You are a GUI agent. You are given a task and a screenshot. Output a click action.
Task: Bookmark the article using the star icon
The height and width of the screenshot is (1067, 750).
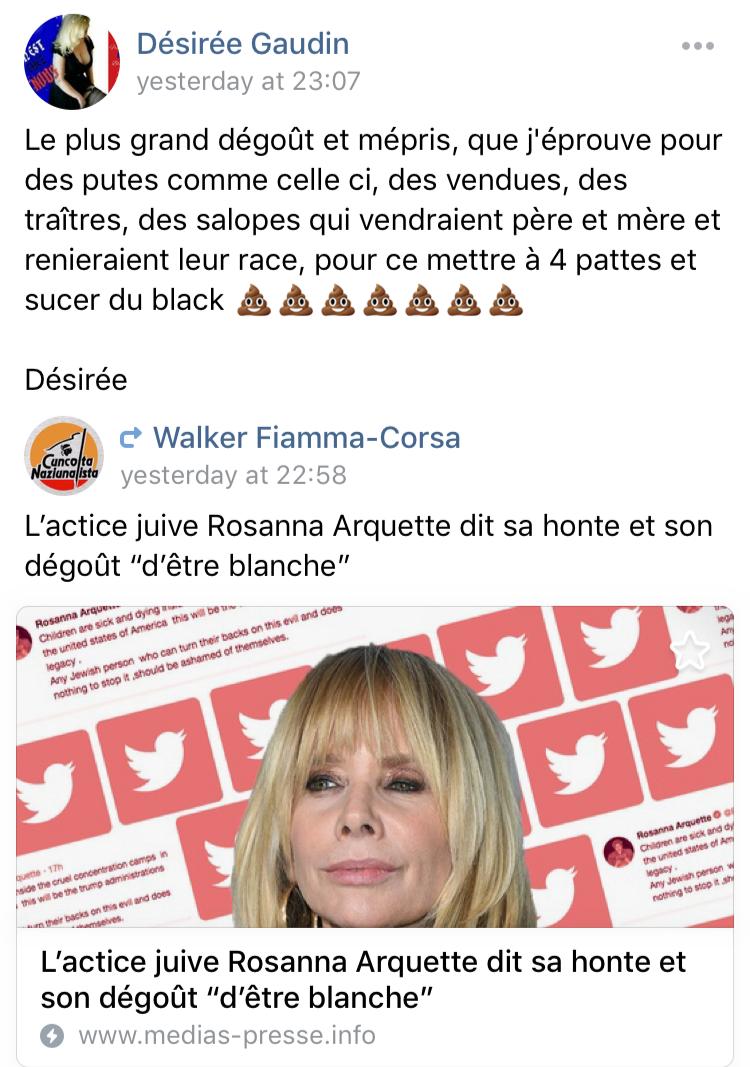(691, 651)
